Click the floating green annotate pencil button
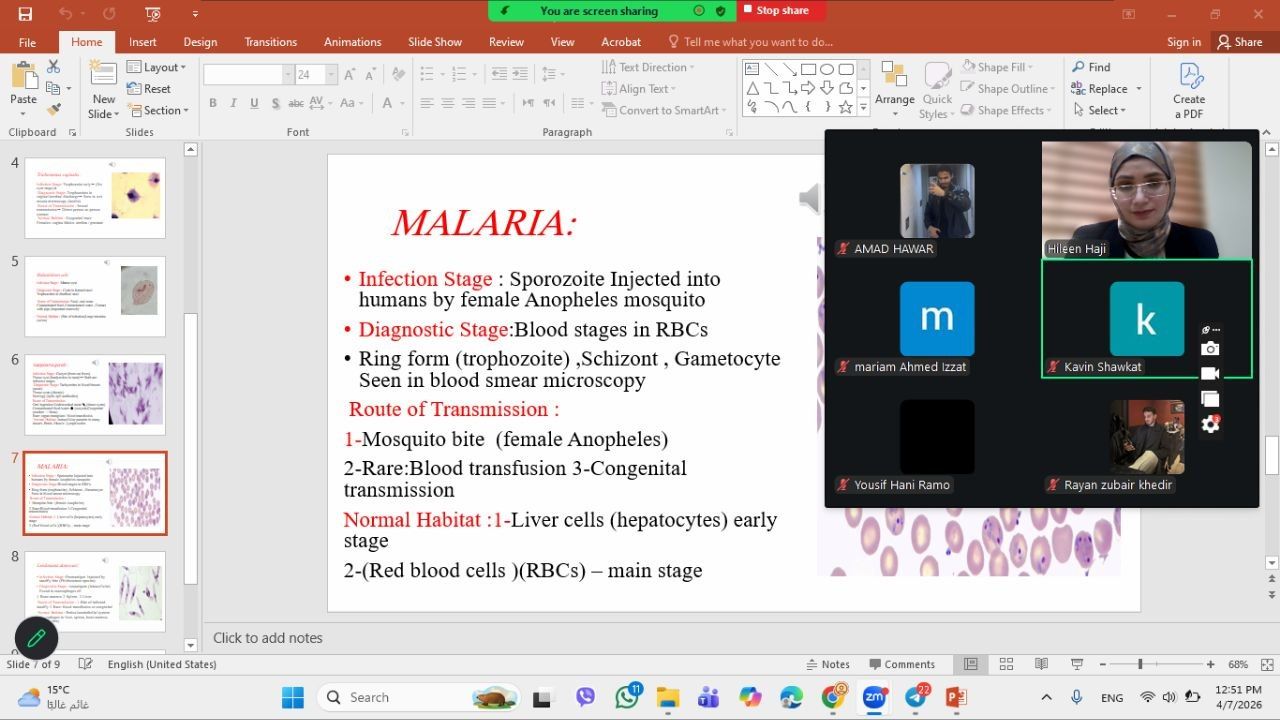 pyautogui.click(x=36, y=638)
